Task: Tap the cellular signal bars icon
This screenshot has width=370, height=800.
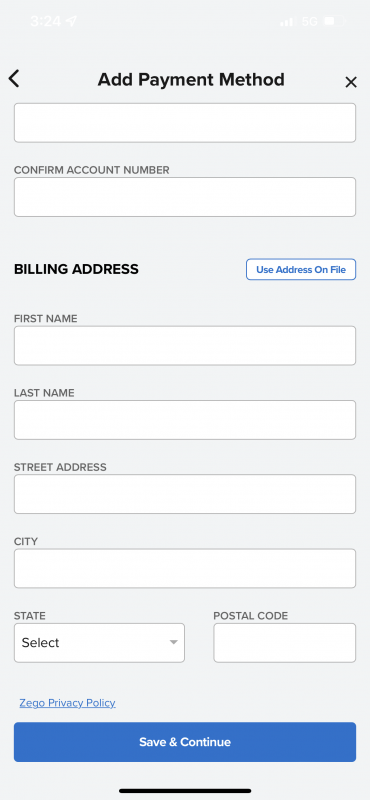Action: [x=286, y=21]
